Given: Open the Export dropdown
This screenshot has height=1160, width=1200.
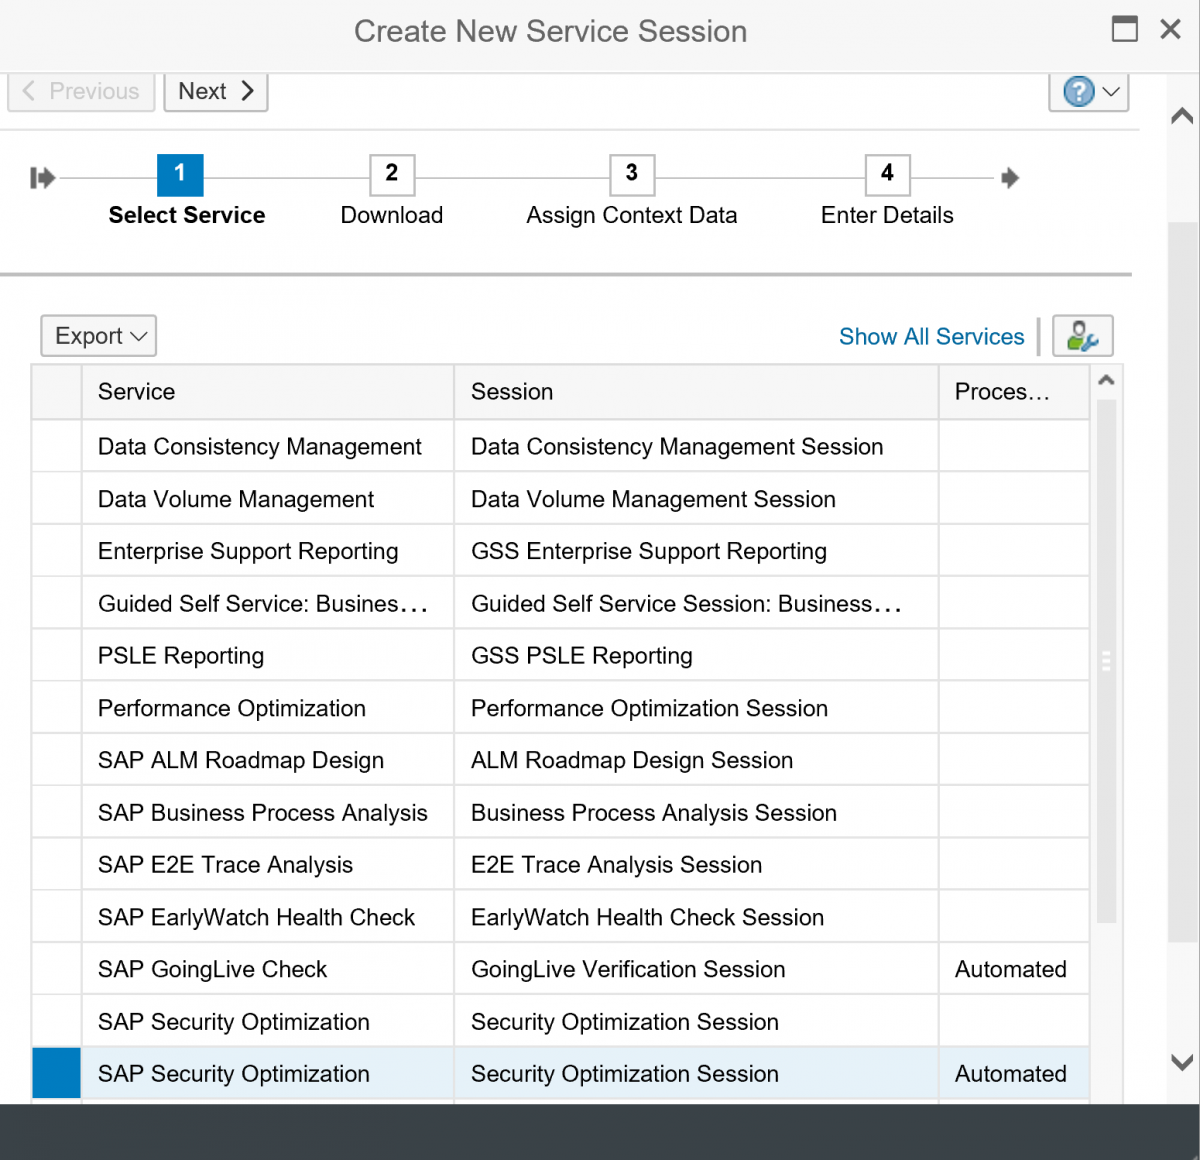Looking at the screenshot, I should click(97, 335).
